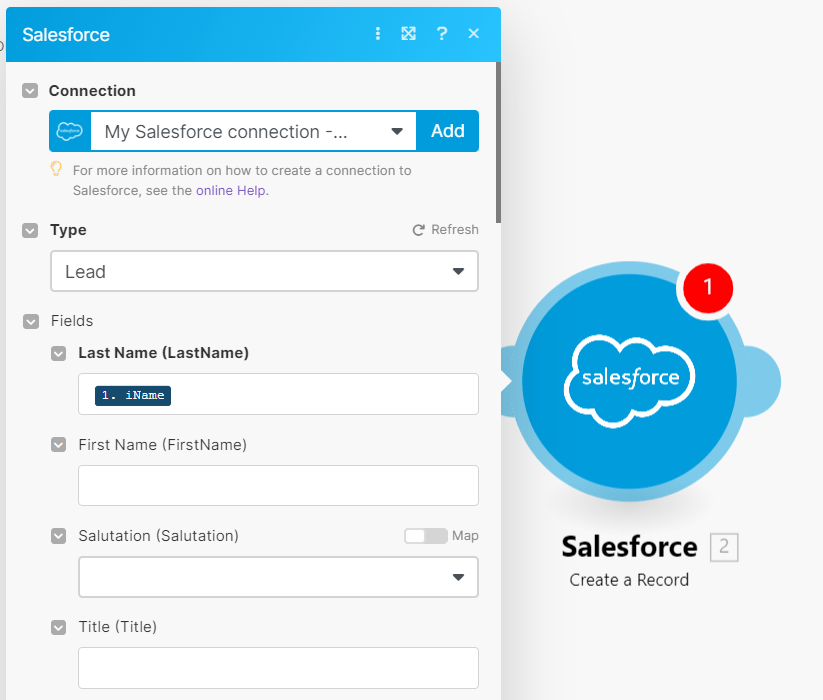Click the First Name input field
The height and width of the screenshot is (700, 823).
278,485
